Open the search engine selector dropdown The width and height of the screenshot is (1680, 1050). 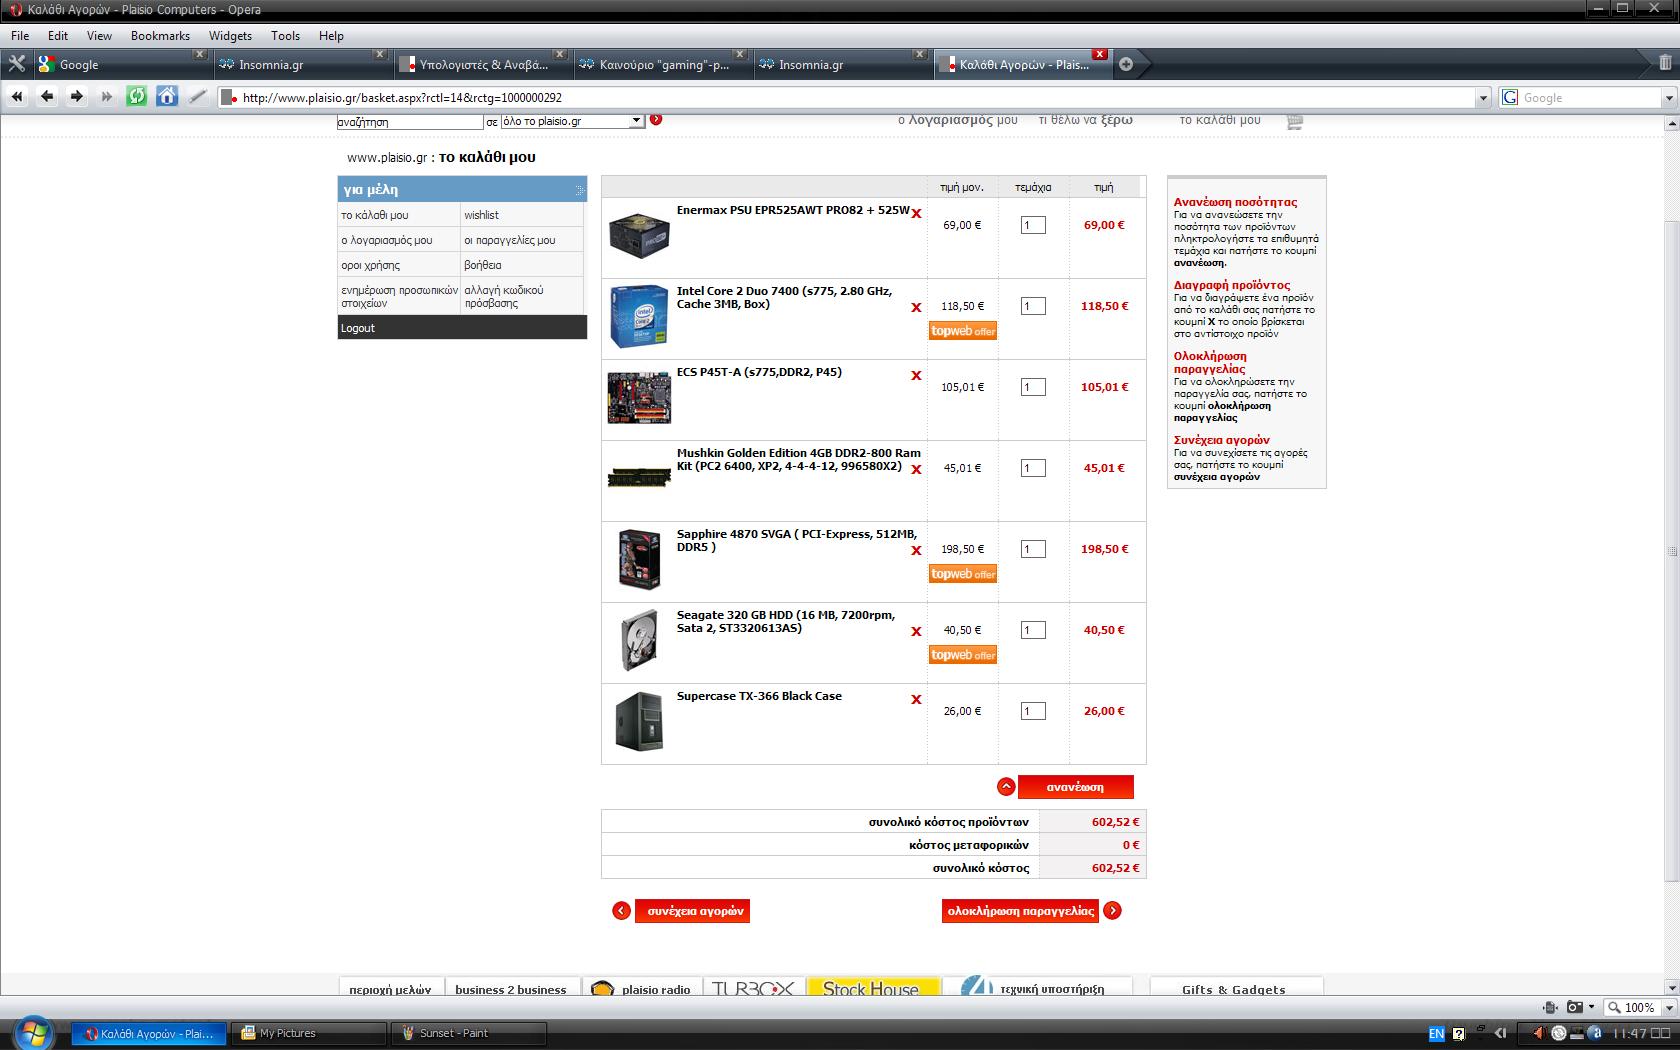click(x=1510, y=98)
